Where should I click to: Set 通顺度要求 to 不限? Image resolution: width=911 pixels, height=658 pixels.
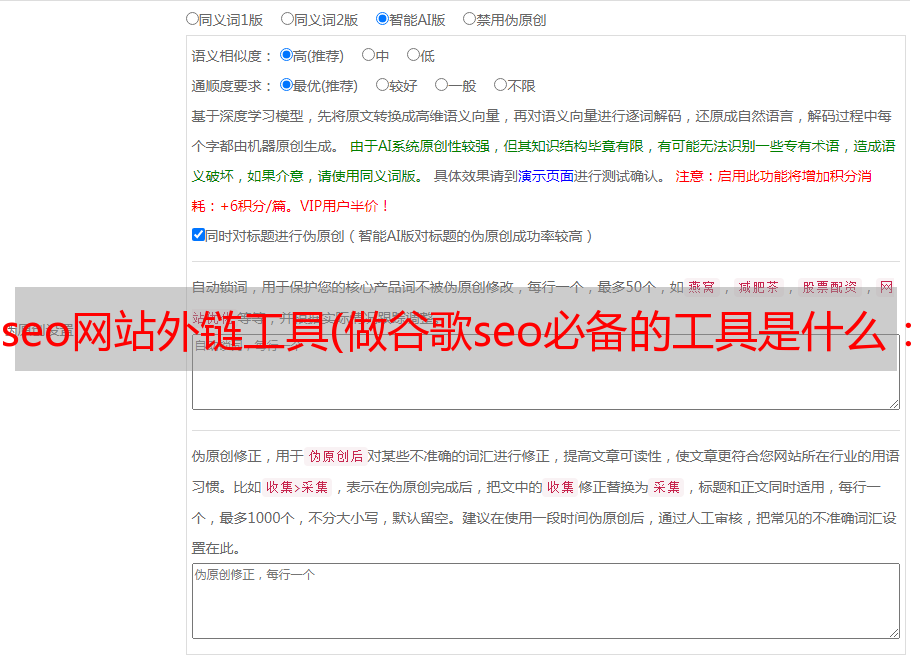tap(500, 85)
